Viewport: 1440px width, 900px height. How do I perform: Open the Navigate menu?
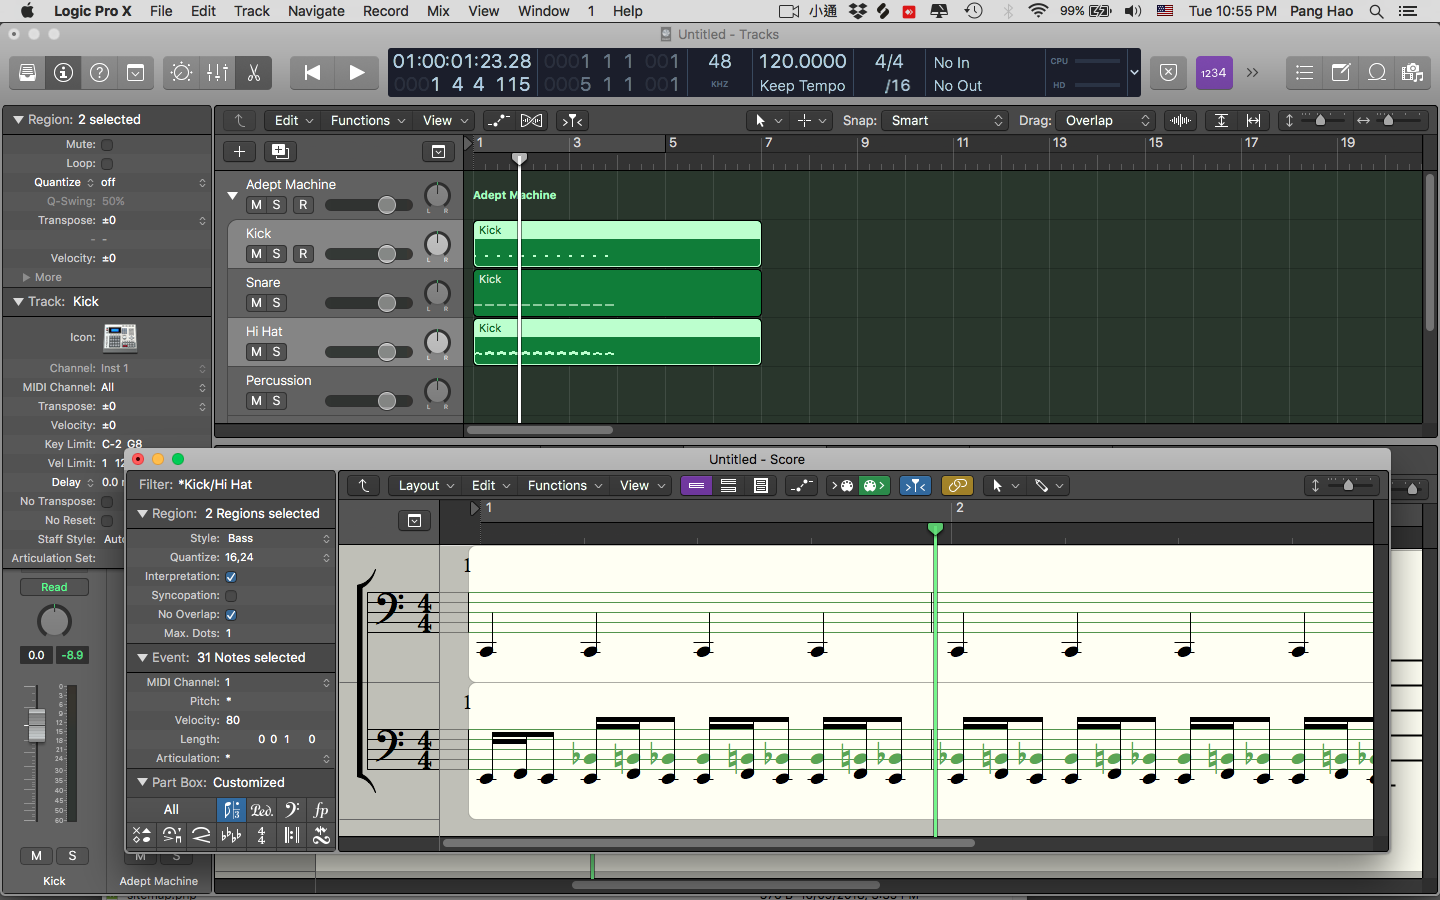(x=316, y=11)
